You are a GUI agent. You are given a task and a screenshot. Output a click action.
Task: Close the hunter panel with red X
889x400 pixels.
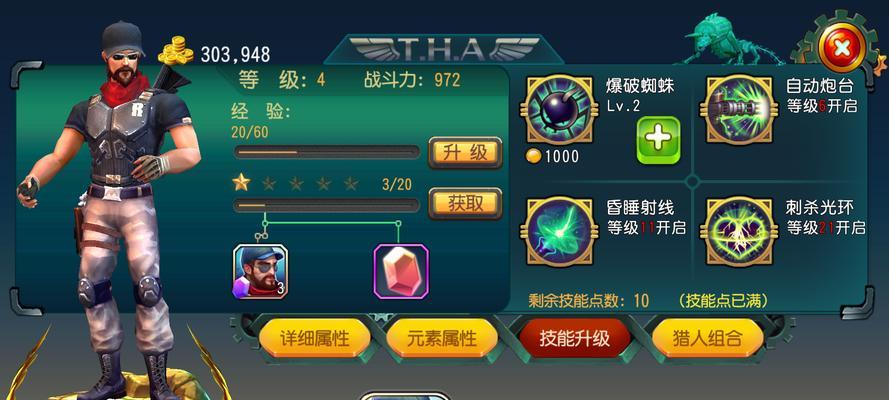coord(841,48)
